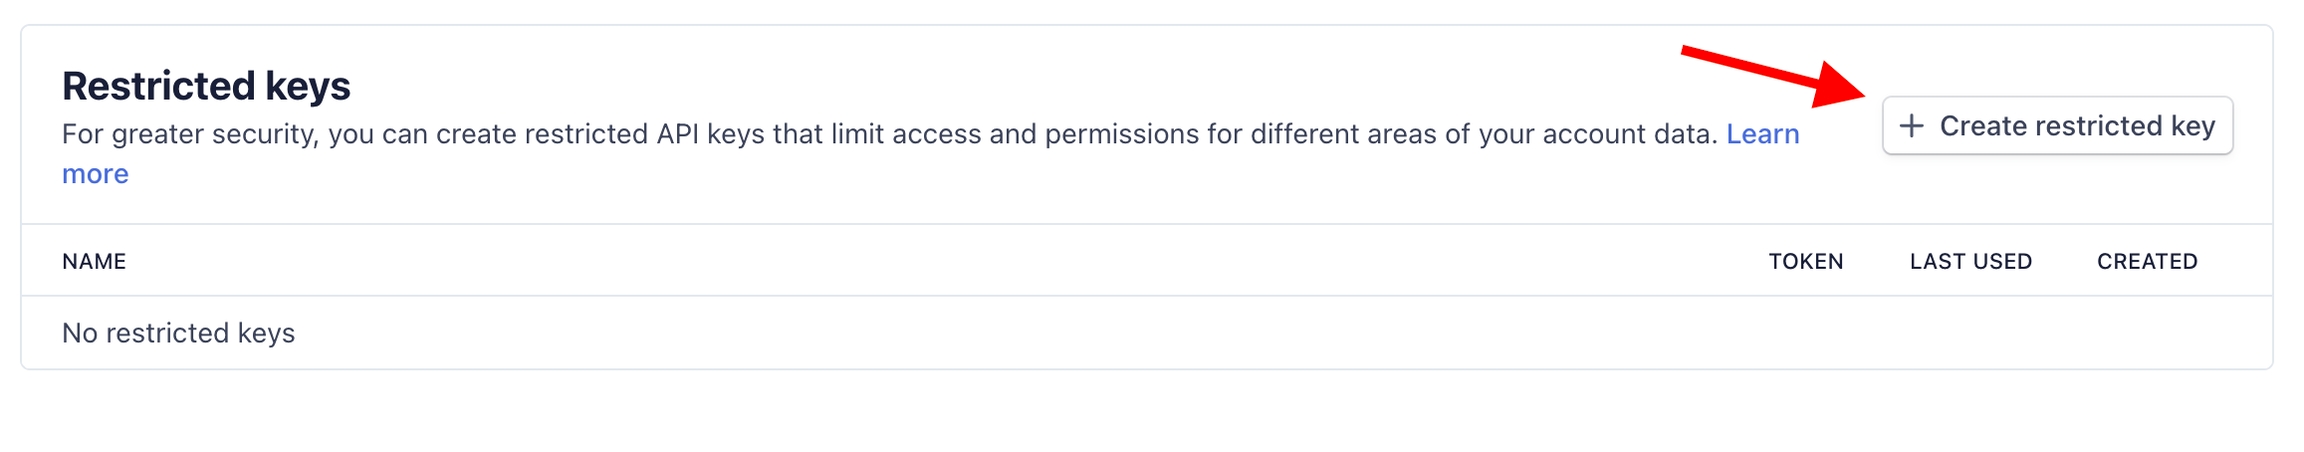Click the 'key' word in Create button
This screenshot has height=452, width=2304.
click(x=2193, y=126)
